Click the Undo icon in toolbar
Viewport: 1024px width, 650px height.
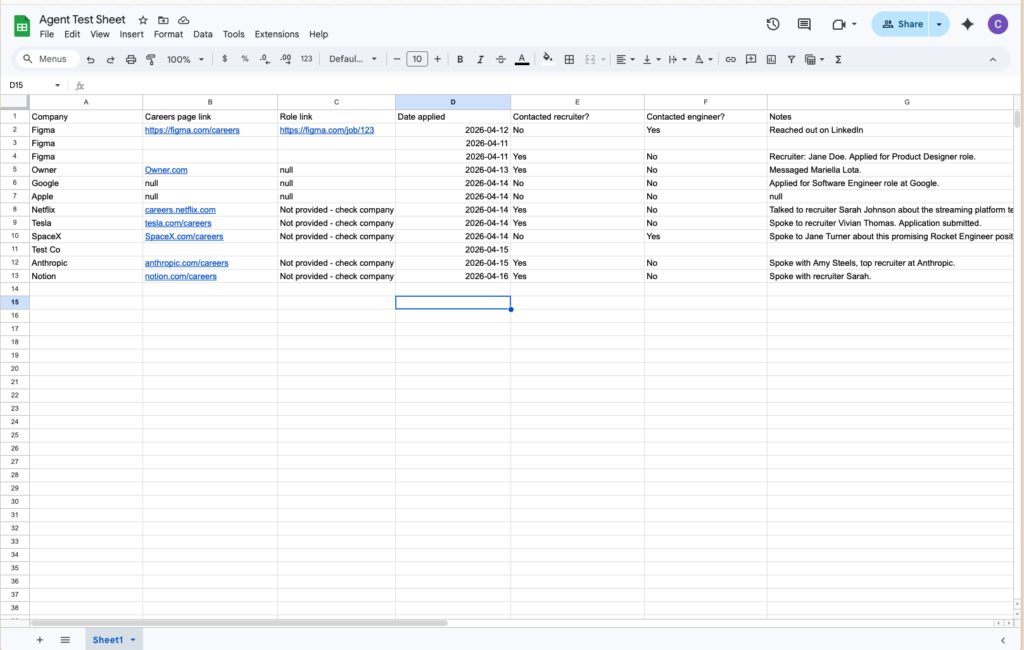tap(91, 60)
